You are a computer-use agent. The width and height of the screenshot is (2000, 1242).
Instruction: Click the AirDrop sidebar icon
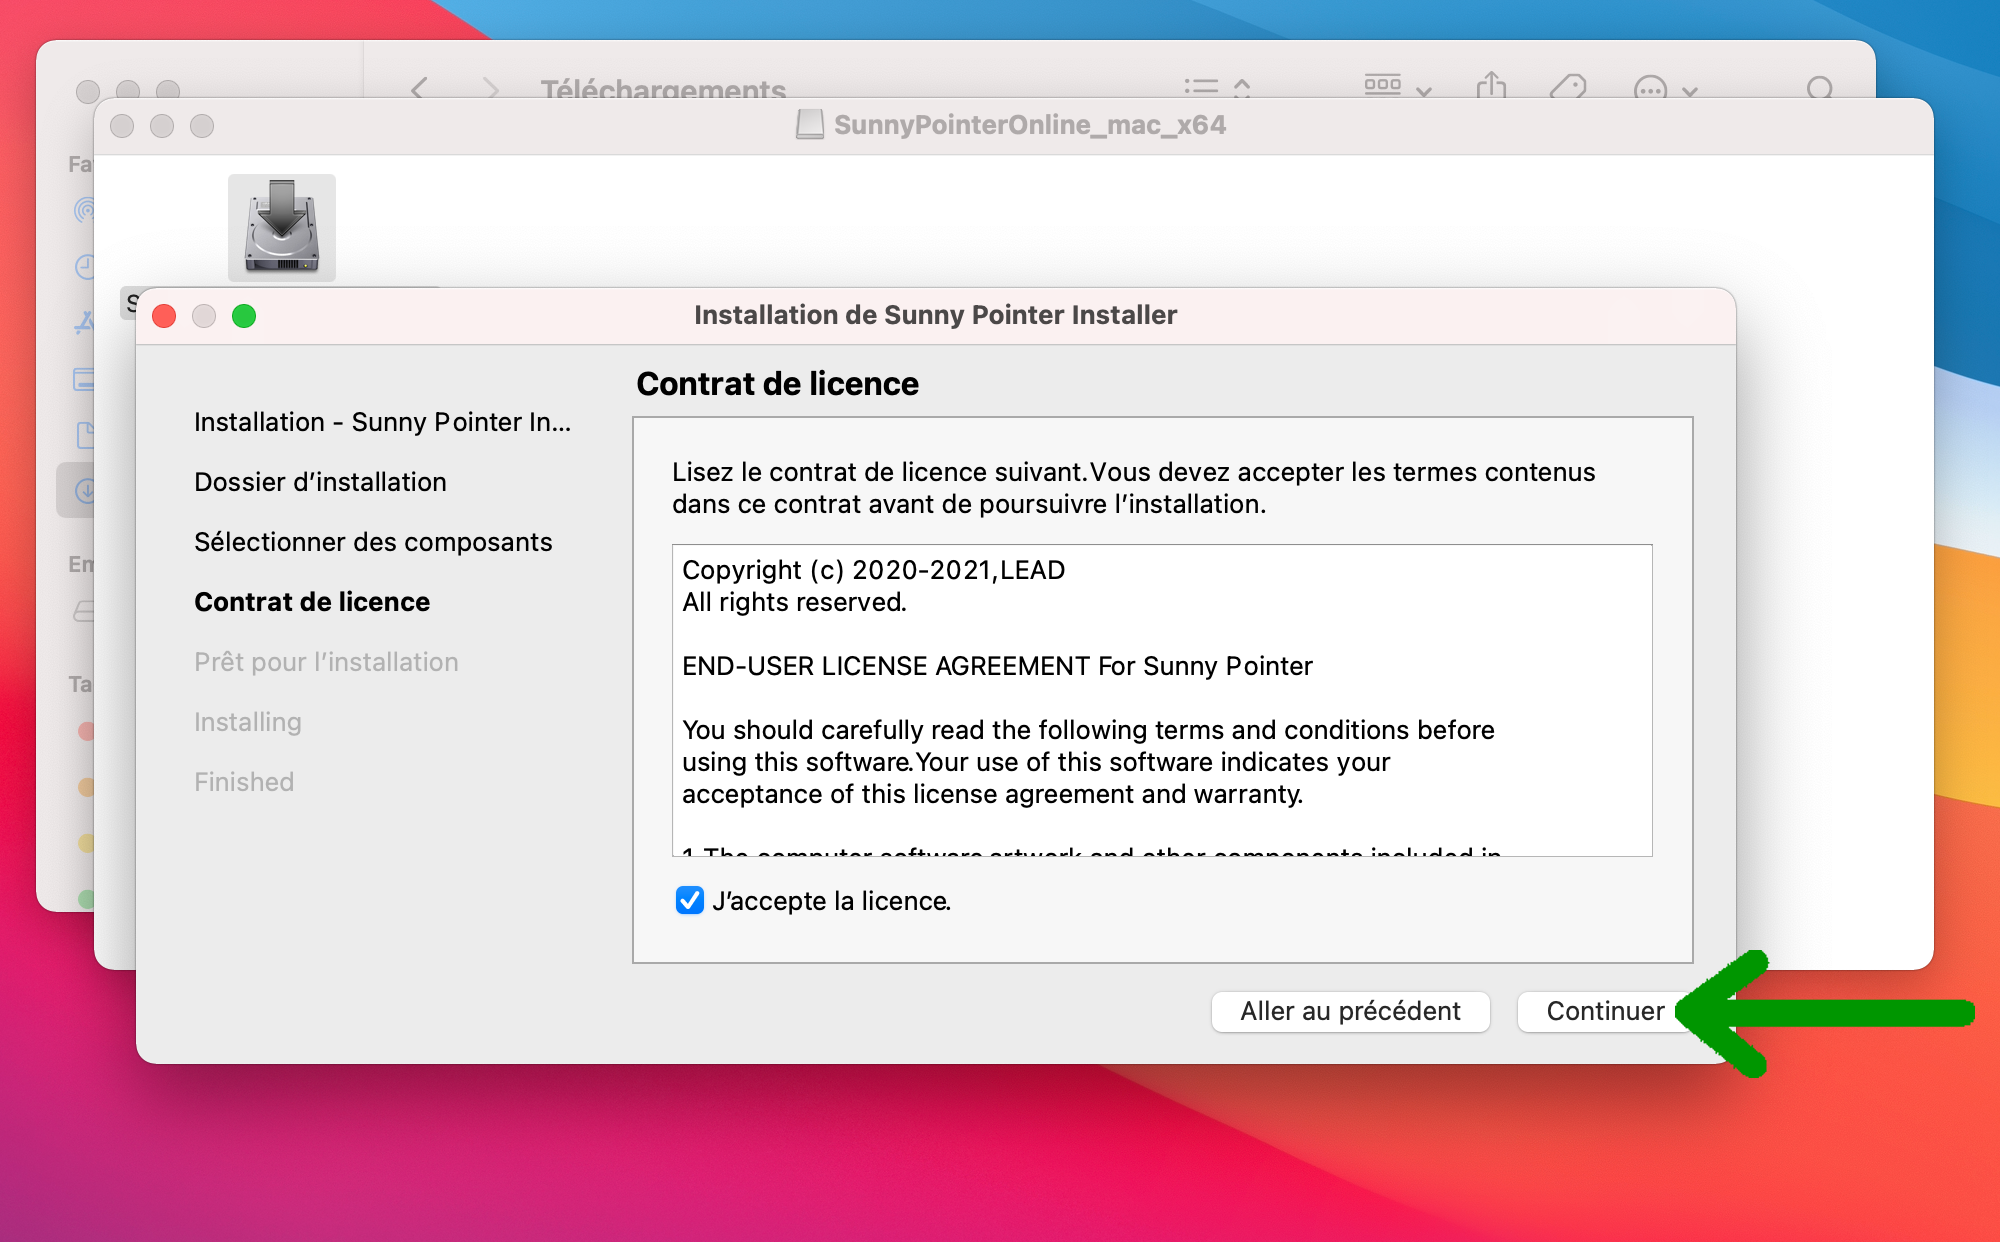[x=86, y=210]
